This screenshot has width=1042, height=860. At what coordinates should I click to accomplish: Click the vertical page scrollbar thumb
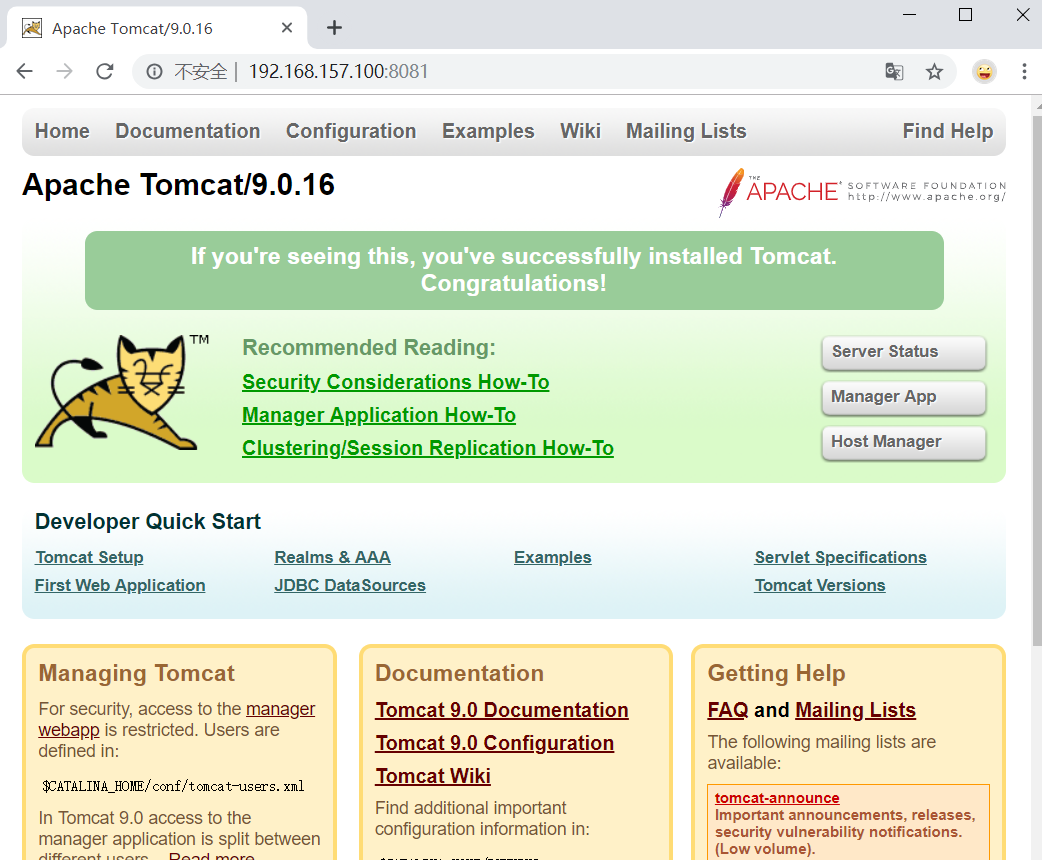coord(1037,379)
